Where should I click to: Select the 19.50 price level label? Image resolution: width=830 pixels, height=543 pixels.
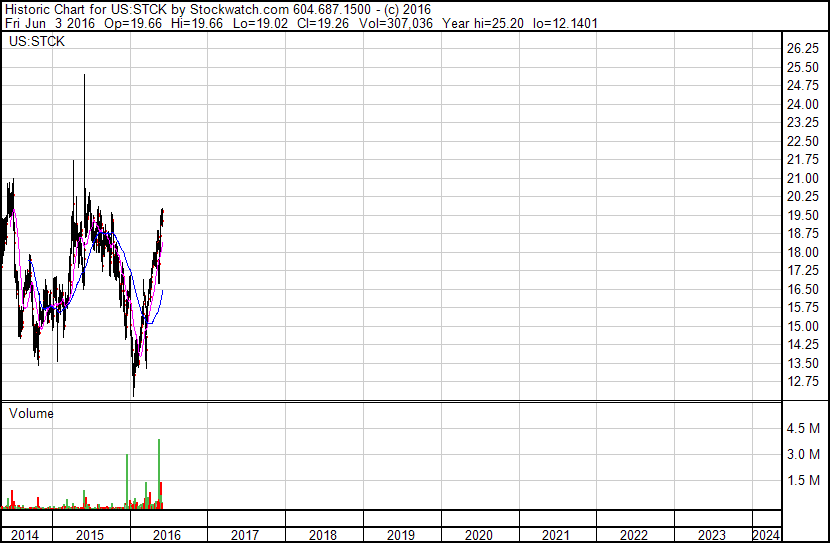click(803, 216)
